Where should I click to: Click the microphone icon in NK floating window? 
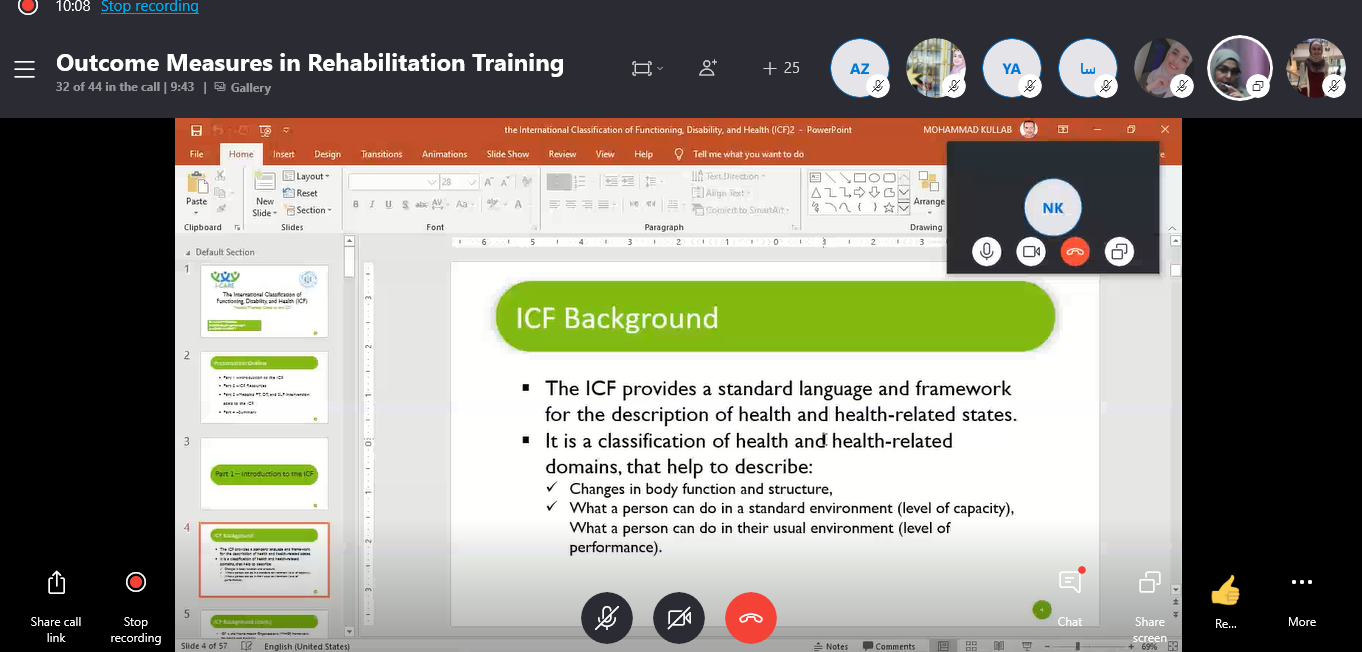click(987, 252)
